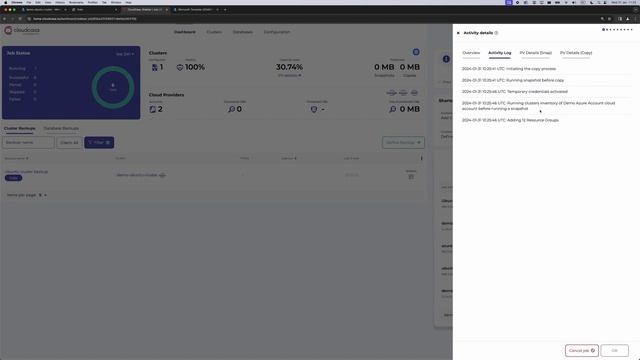This screenshot has width=640, height=360.
Task: Click the icon beside demo ubuntu cluster name
Action: 162,175
